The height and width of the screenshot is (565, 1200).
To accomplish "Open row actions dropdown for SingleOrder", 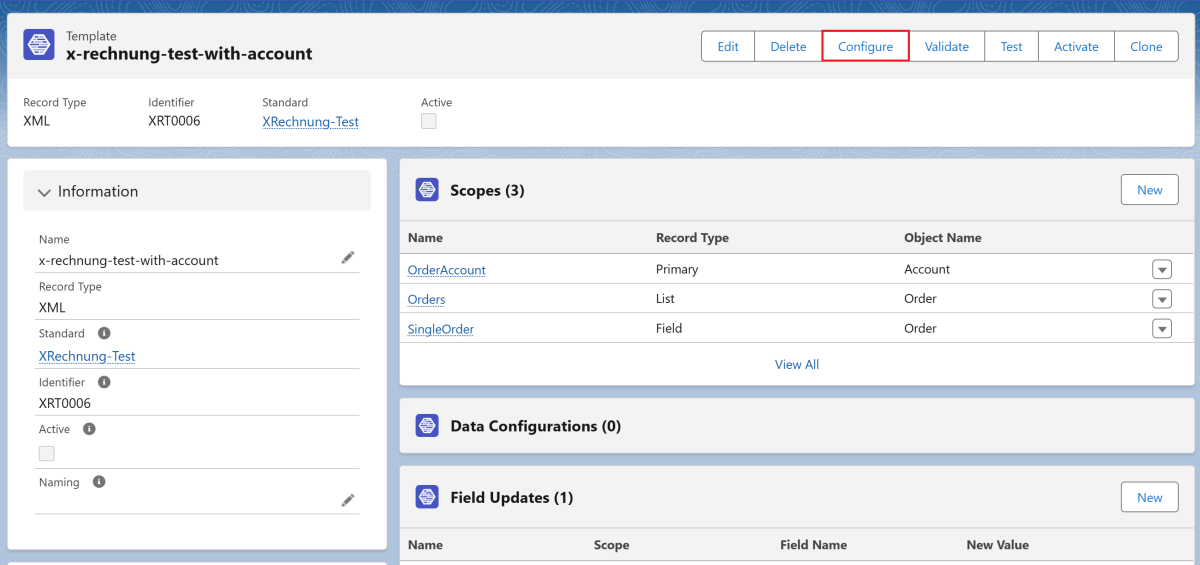I will pyautogui.click(x=1161, y=329).
